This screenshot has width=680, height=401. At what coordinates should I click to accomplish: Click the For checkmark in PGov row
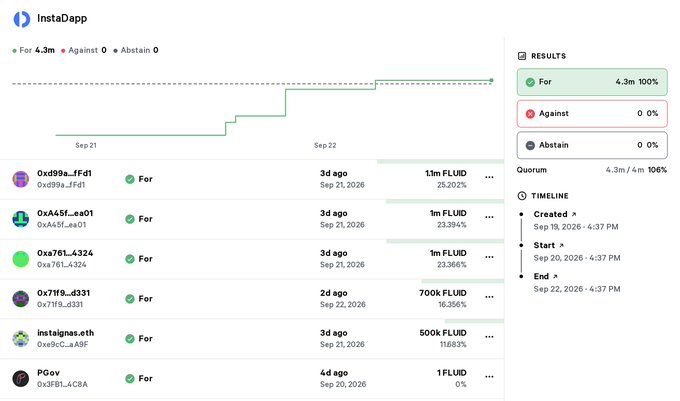click(x=130, y=378)
